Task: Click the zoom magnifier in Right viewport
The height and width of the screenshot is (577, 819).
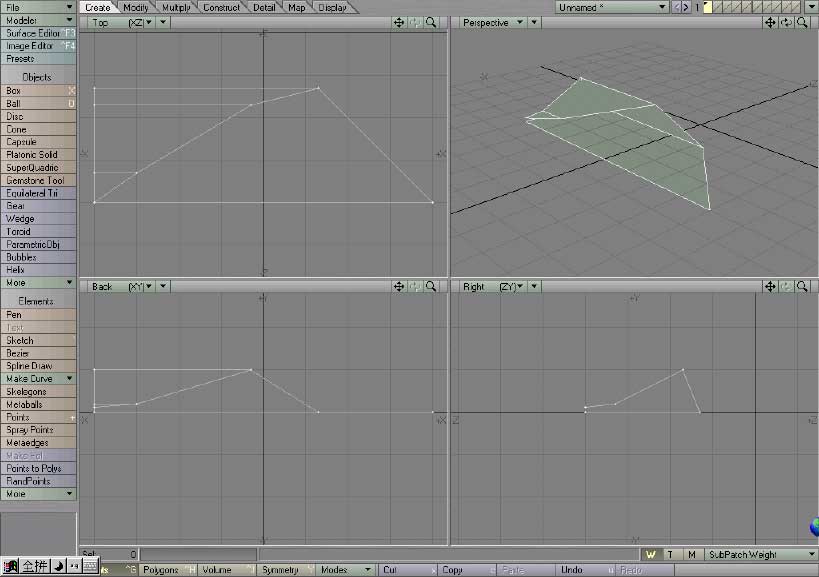Action: coord(803,286)
